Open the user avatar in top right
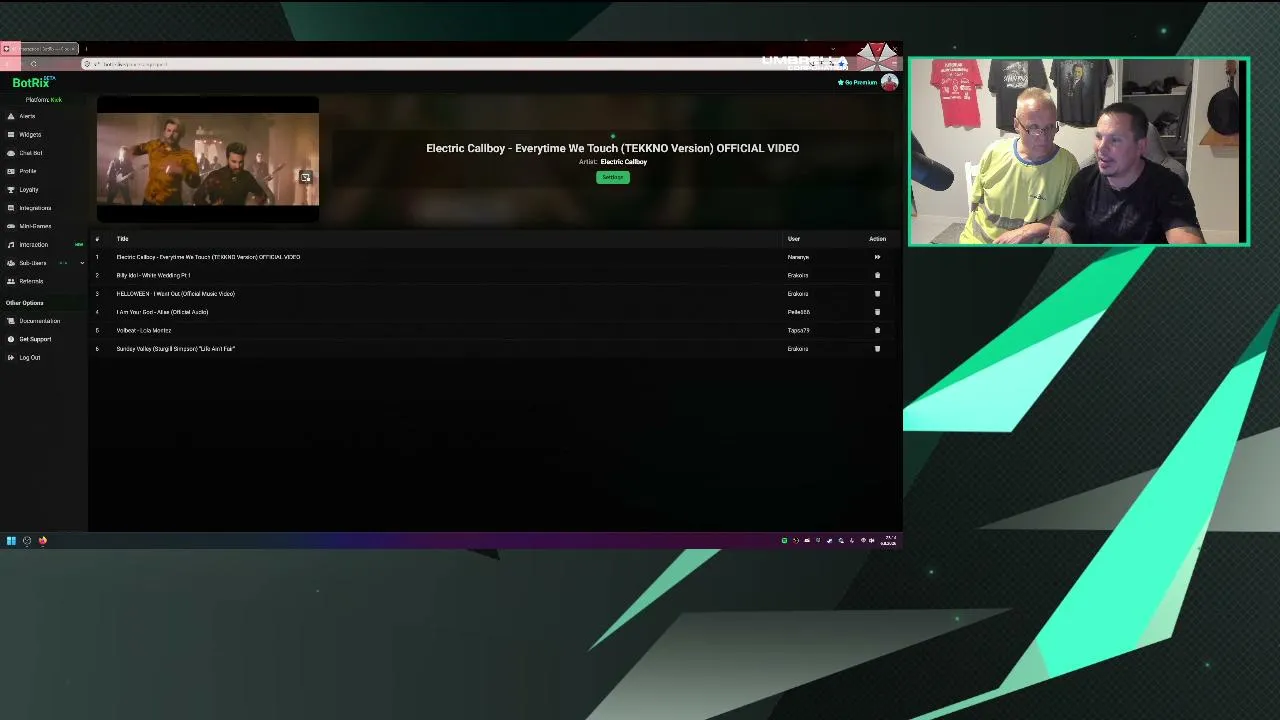Image resolution: width=1280 pixels, height=720 pixels. click(889, 82)
